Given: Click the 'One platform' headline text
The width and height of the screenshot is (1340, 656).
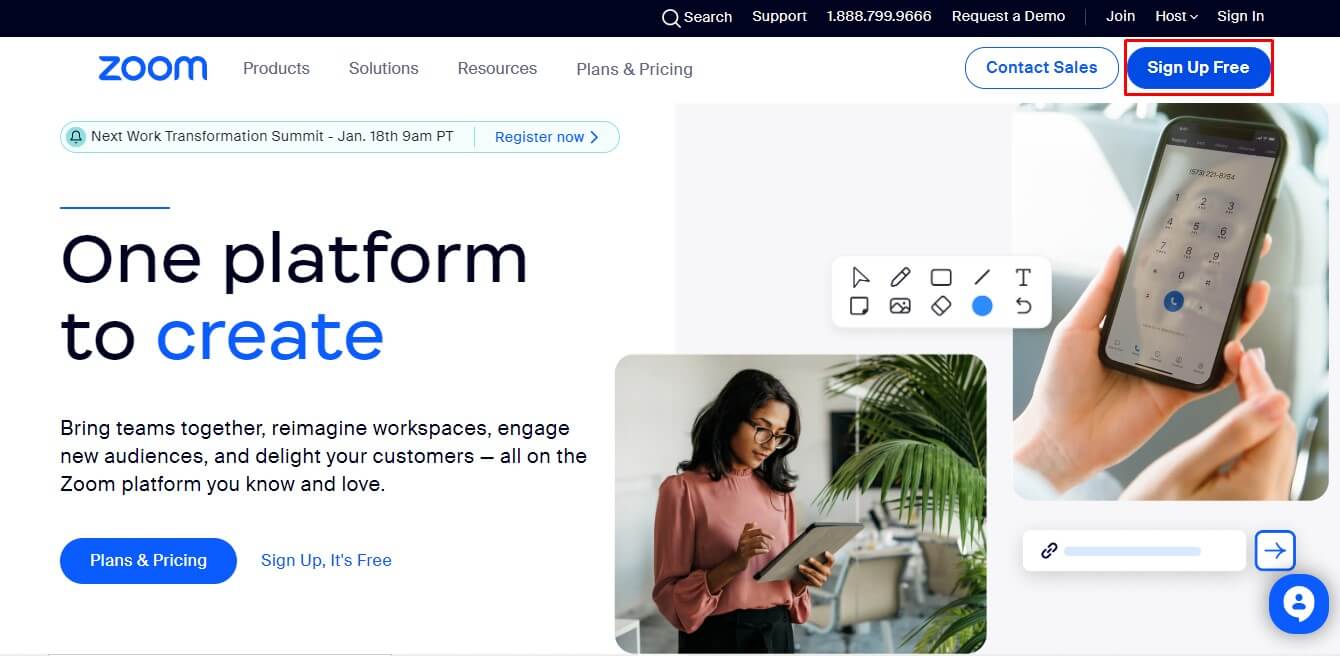Looking at the screenshot, I should pyautogui.click(x=294, y=259).
